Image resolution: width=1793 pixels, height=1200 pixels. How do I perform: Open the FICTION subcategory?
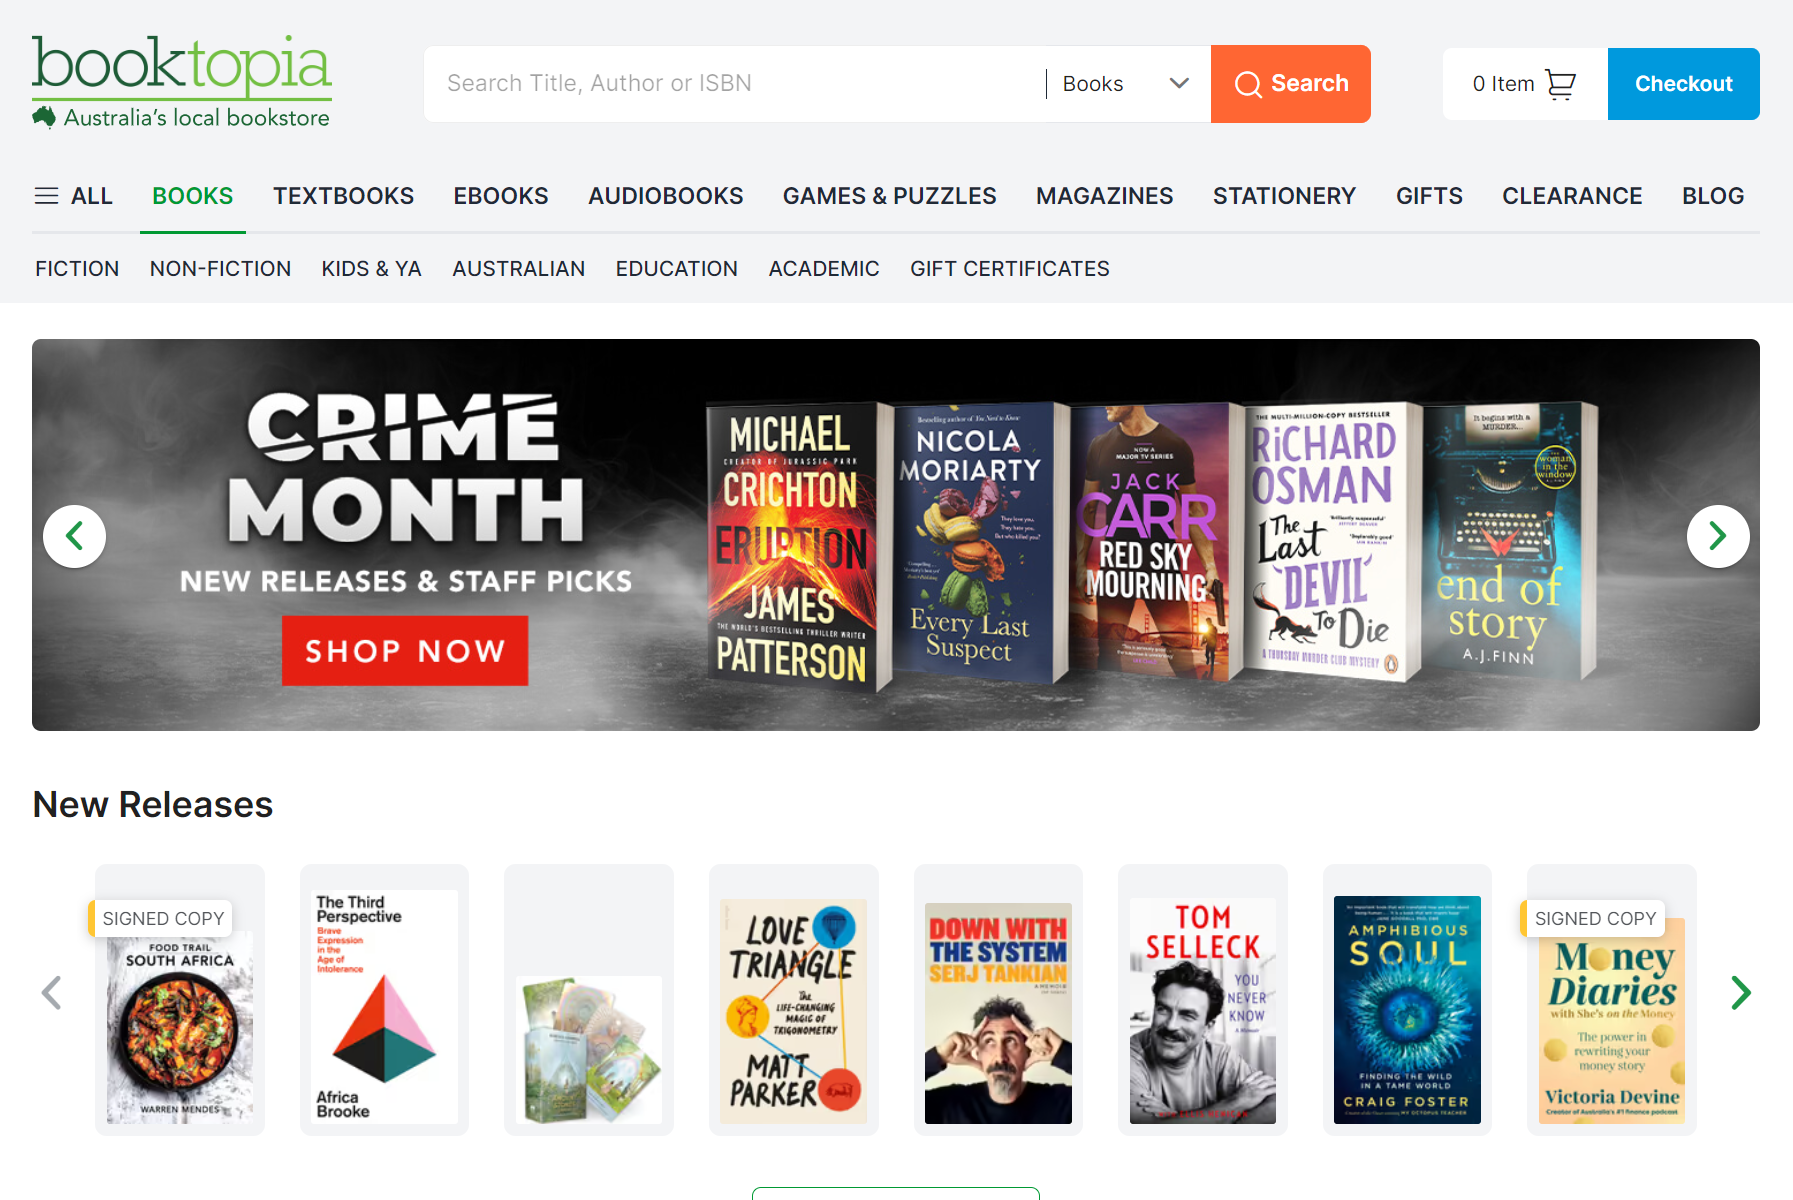[77, 269]
